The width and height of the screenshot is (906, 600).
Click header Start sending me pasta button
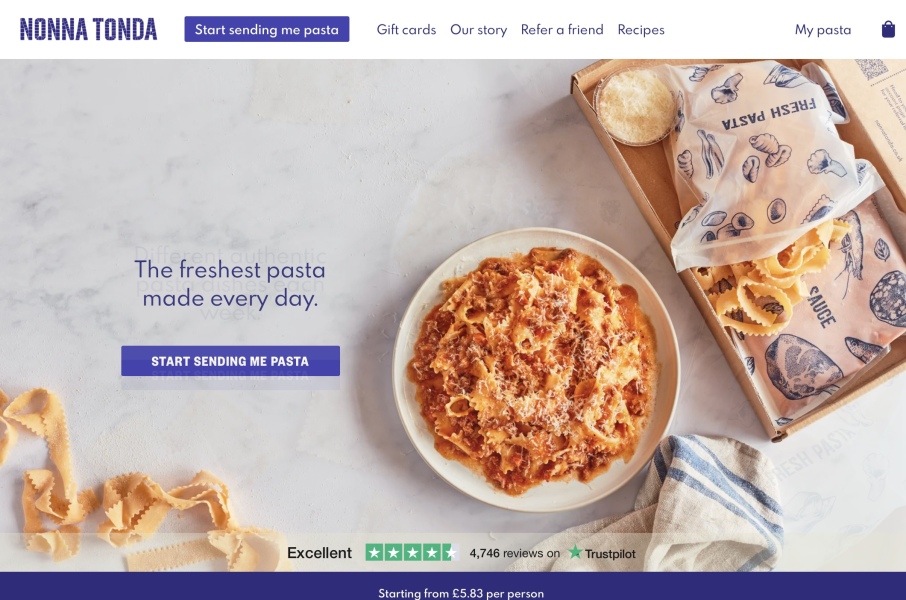(266, 29)
